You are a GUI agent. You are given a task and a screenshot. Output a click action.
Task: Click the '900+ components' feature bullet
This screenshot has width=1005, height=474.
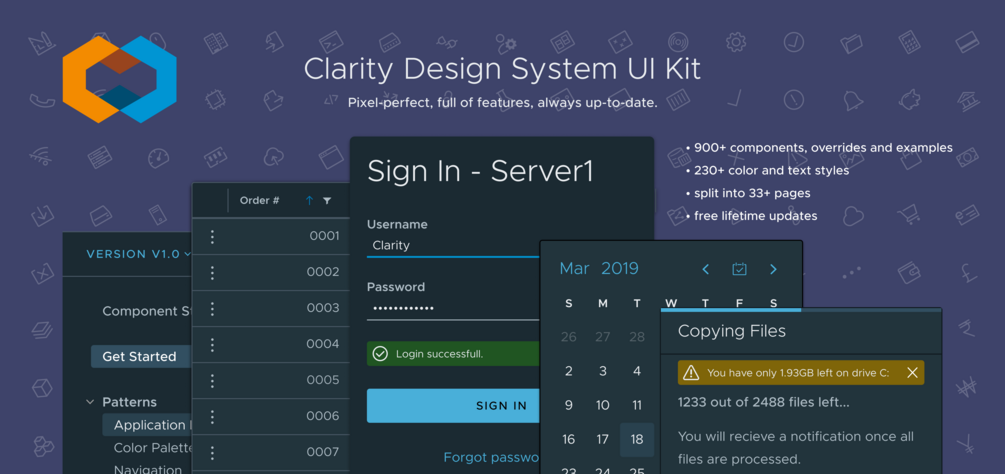[x=823, y=148]
